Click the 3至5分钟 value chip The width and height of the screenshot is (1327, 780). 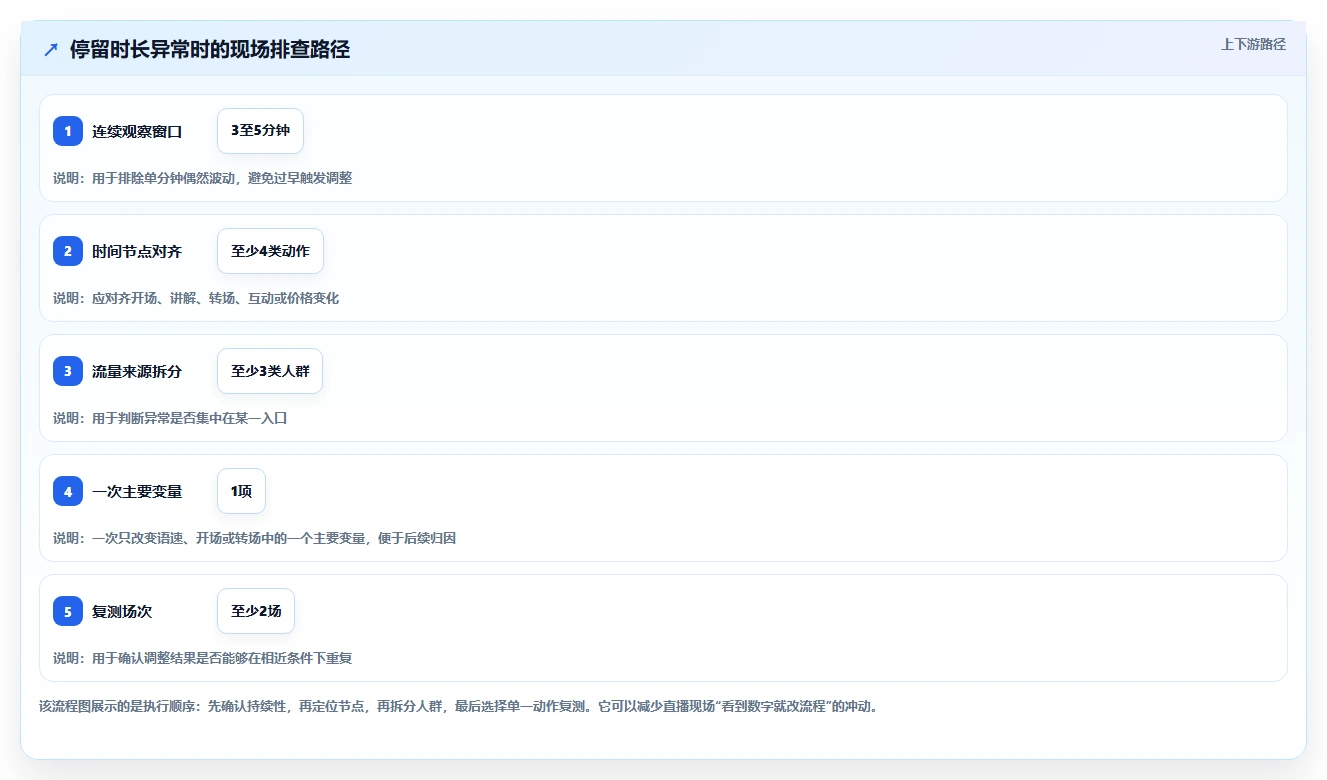point(260,131)
